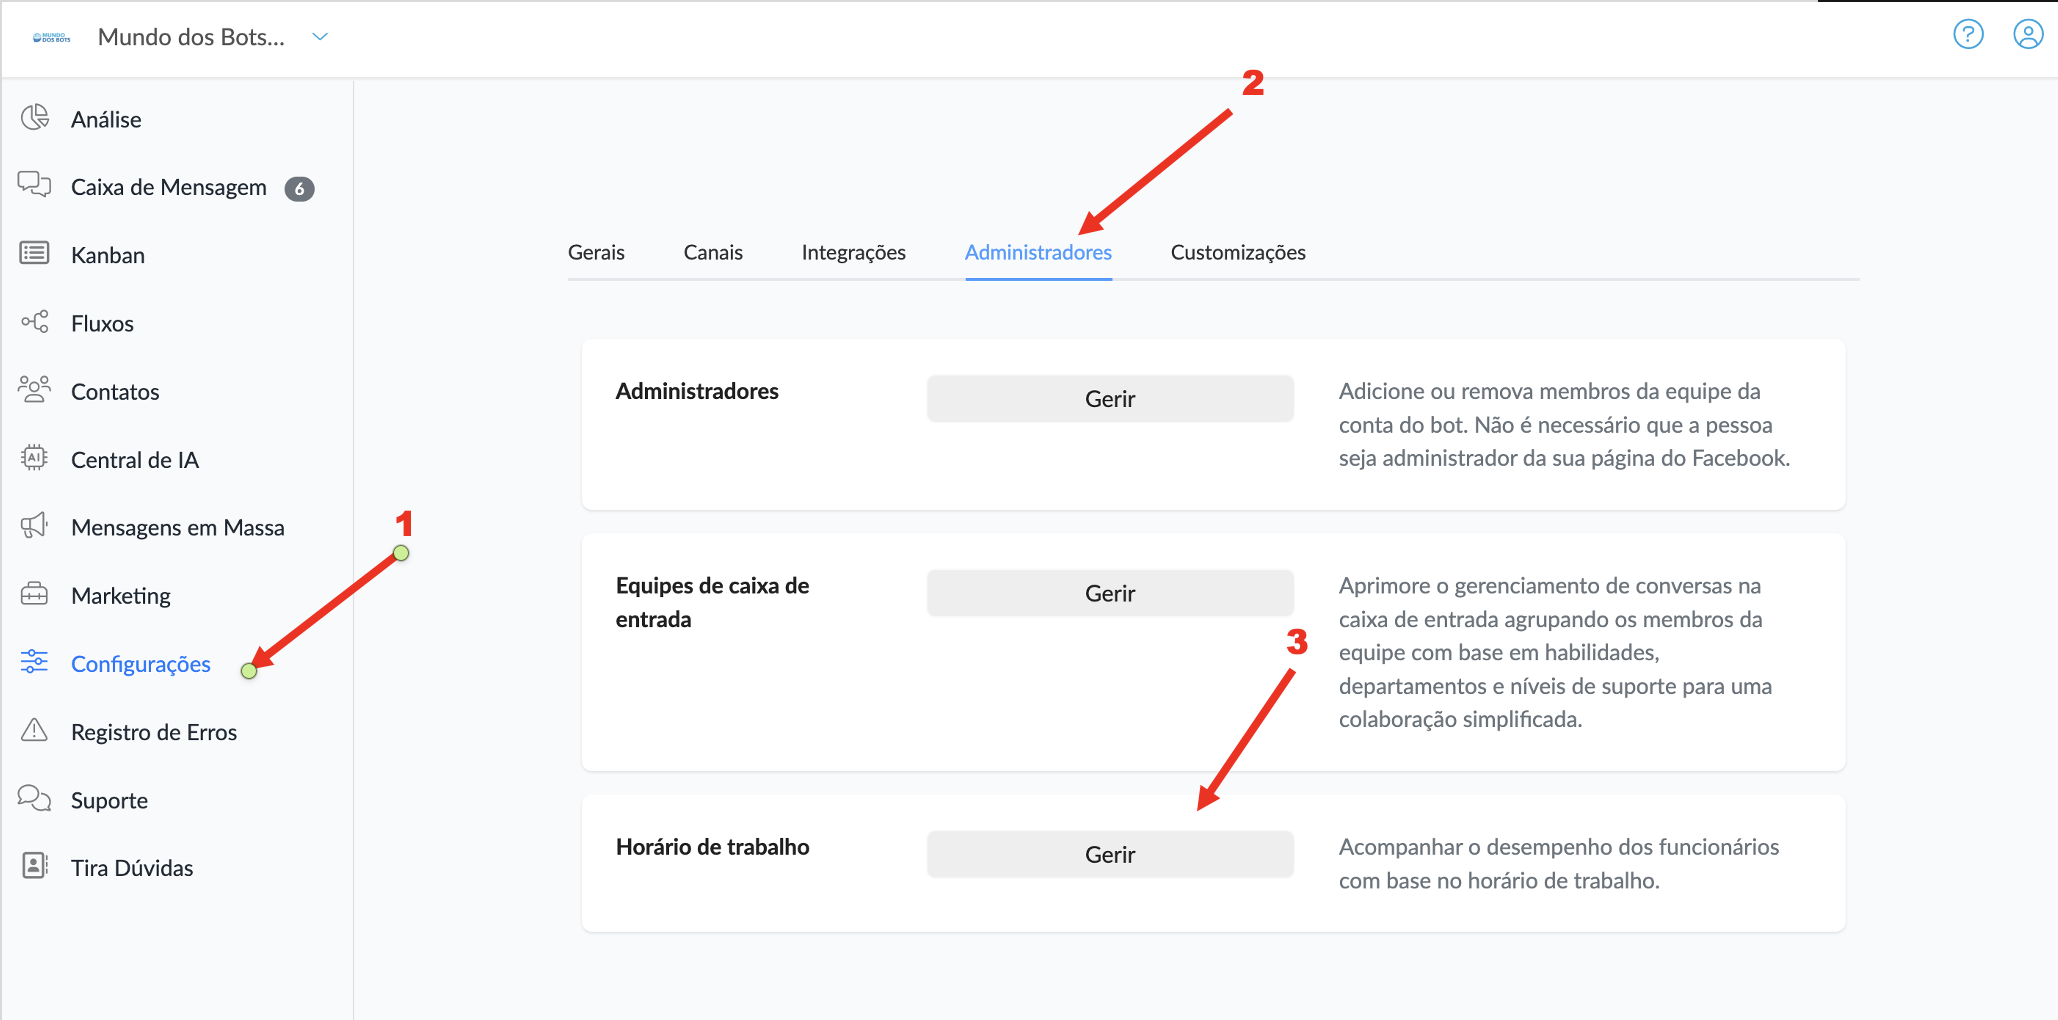
Task: Select the Mensagens em Massa megaphone icon
Action: point(34,526)
